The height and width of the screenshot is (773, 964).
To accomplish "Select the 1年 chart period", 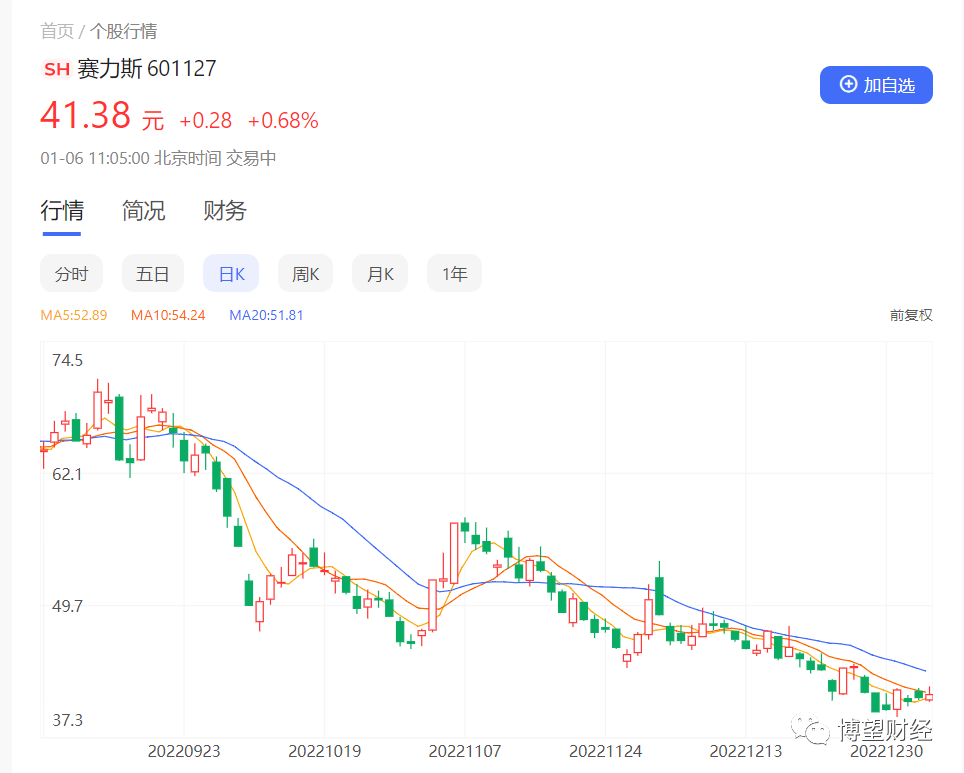I will [454, 273].
